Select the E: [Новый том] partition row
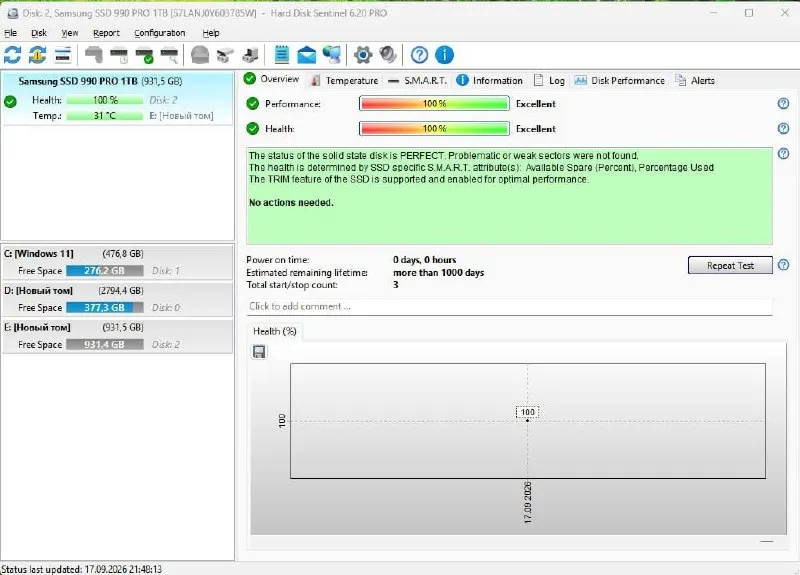Screen dimensions: 800x575 [117, 336]
